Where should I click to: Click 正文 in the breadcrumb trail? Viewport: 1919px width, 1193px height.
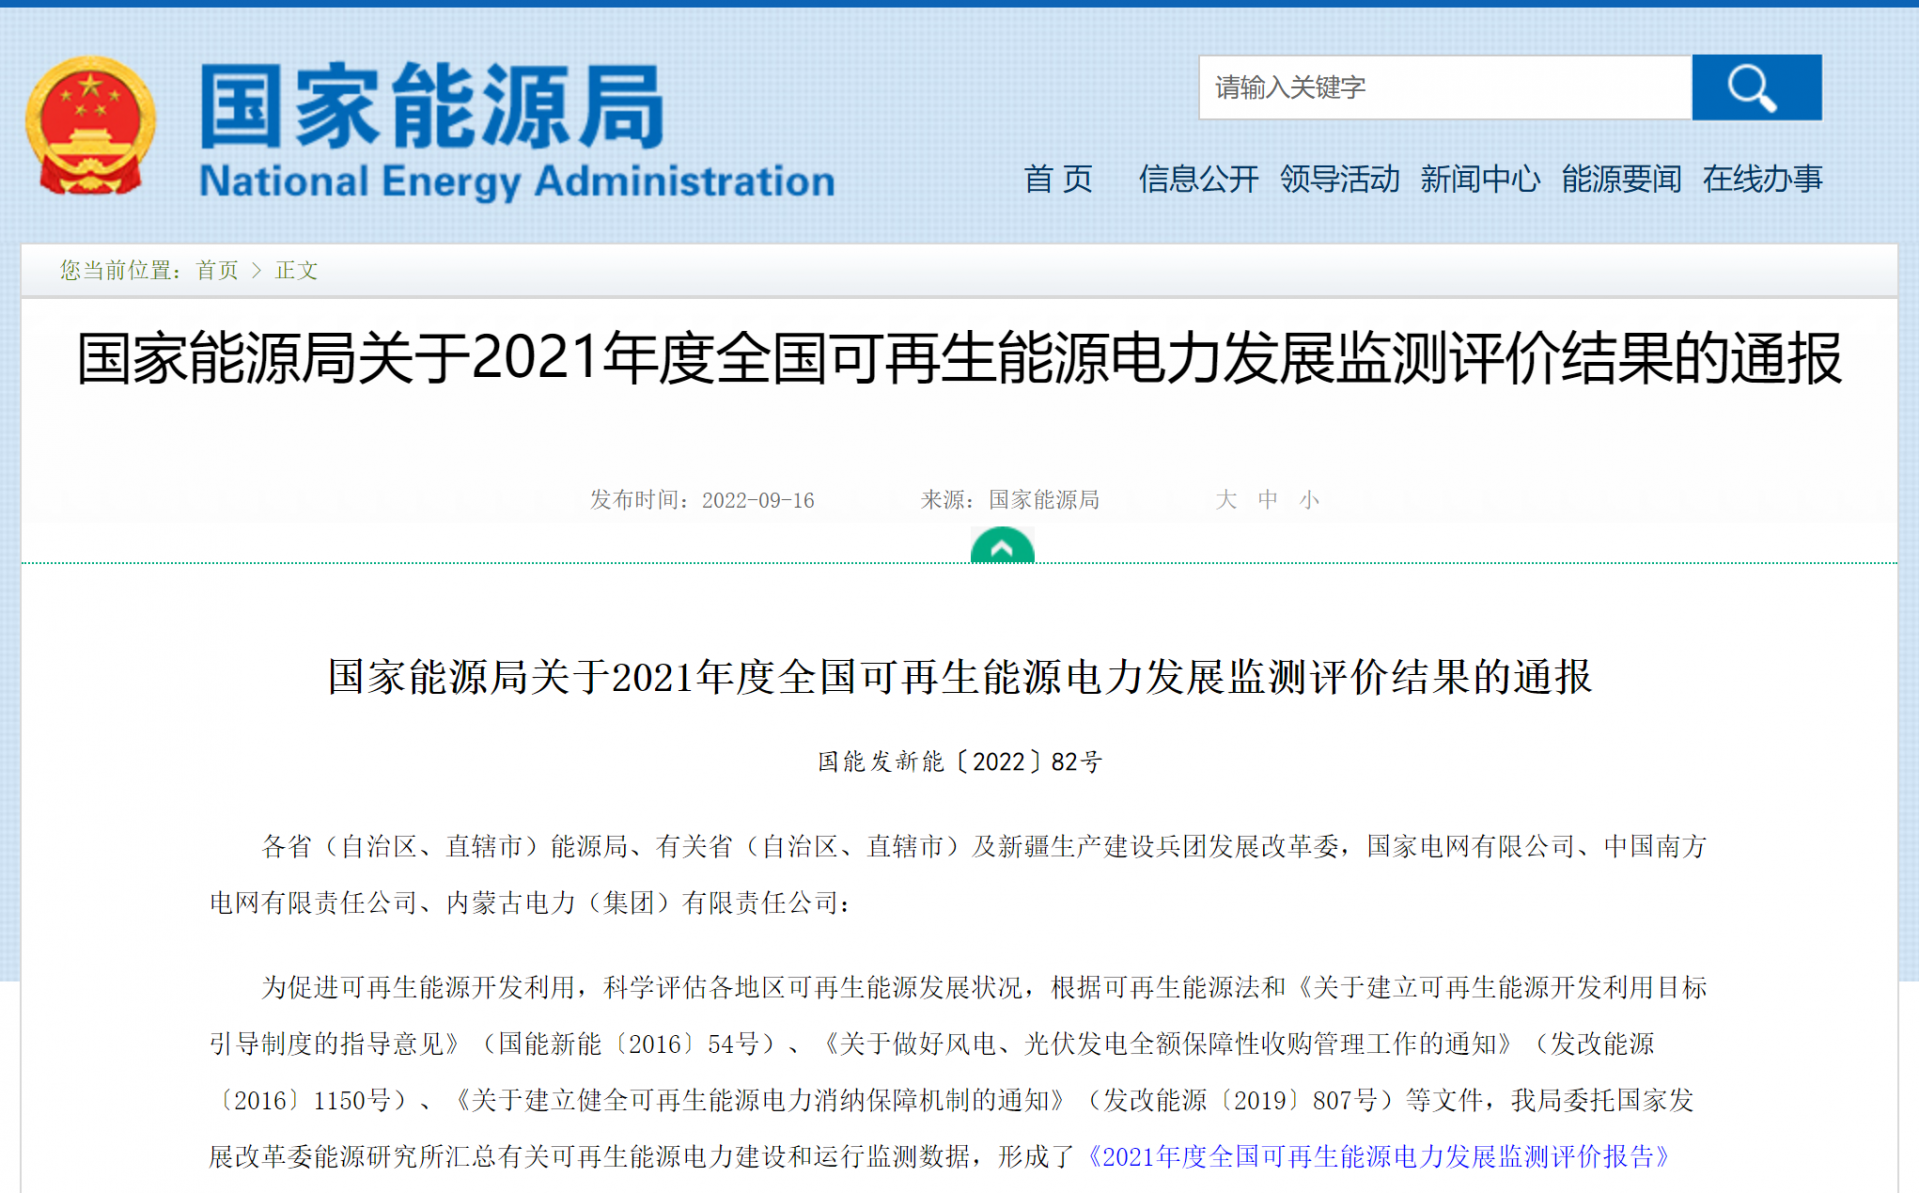tap(296, 270)
